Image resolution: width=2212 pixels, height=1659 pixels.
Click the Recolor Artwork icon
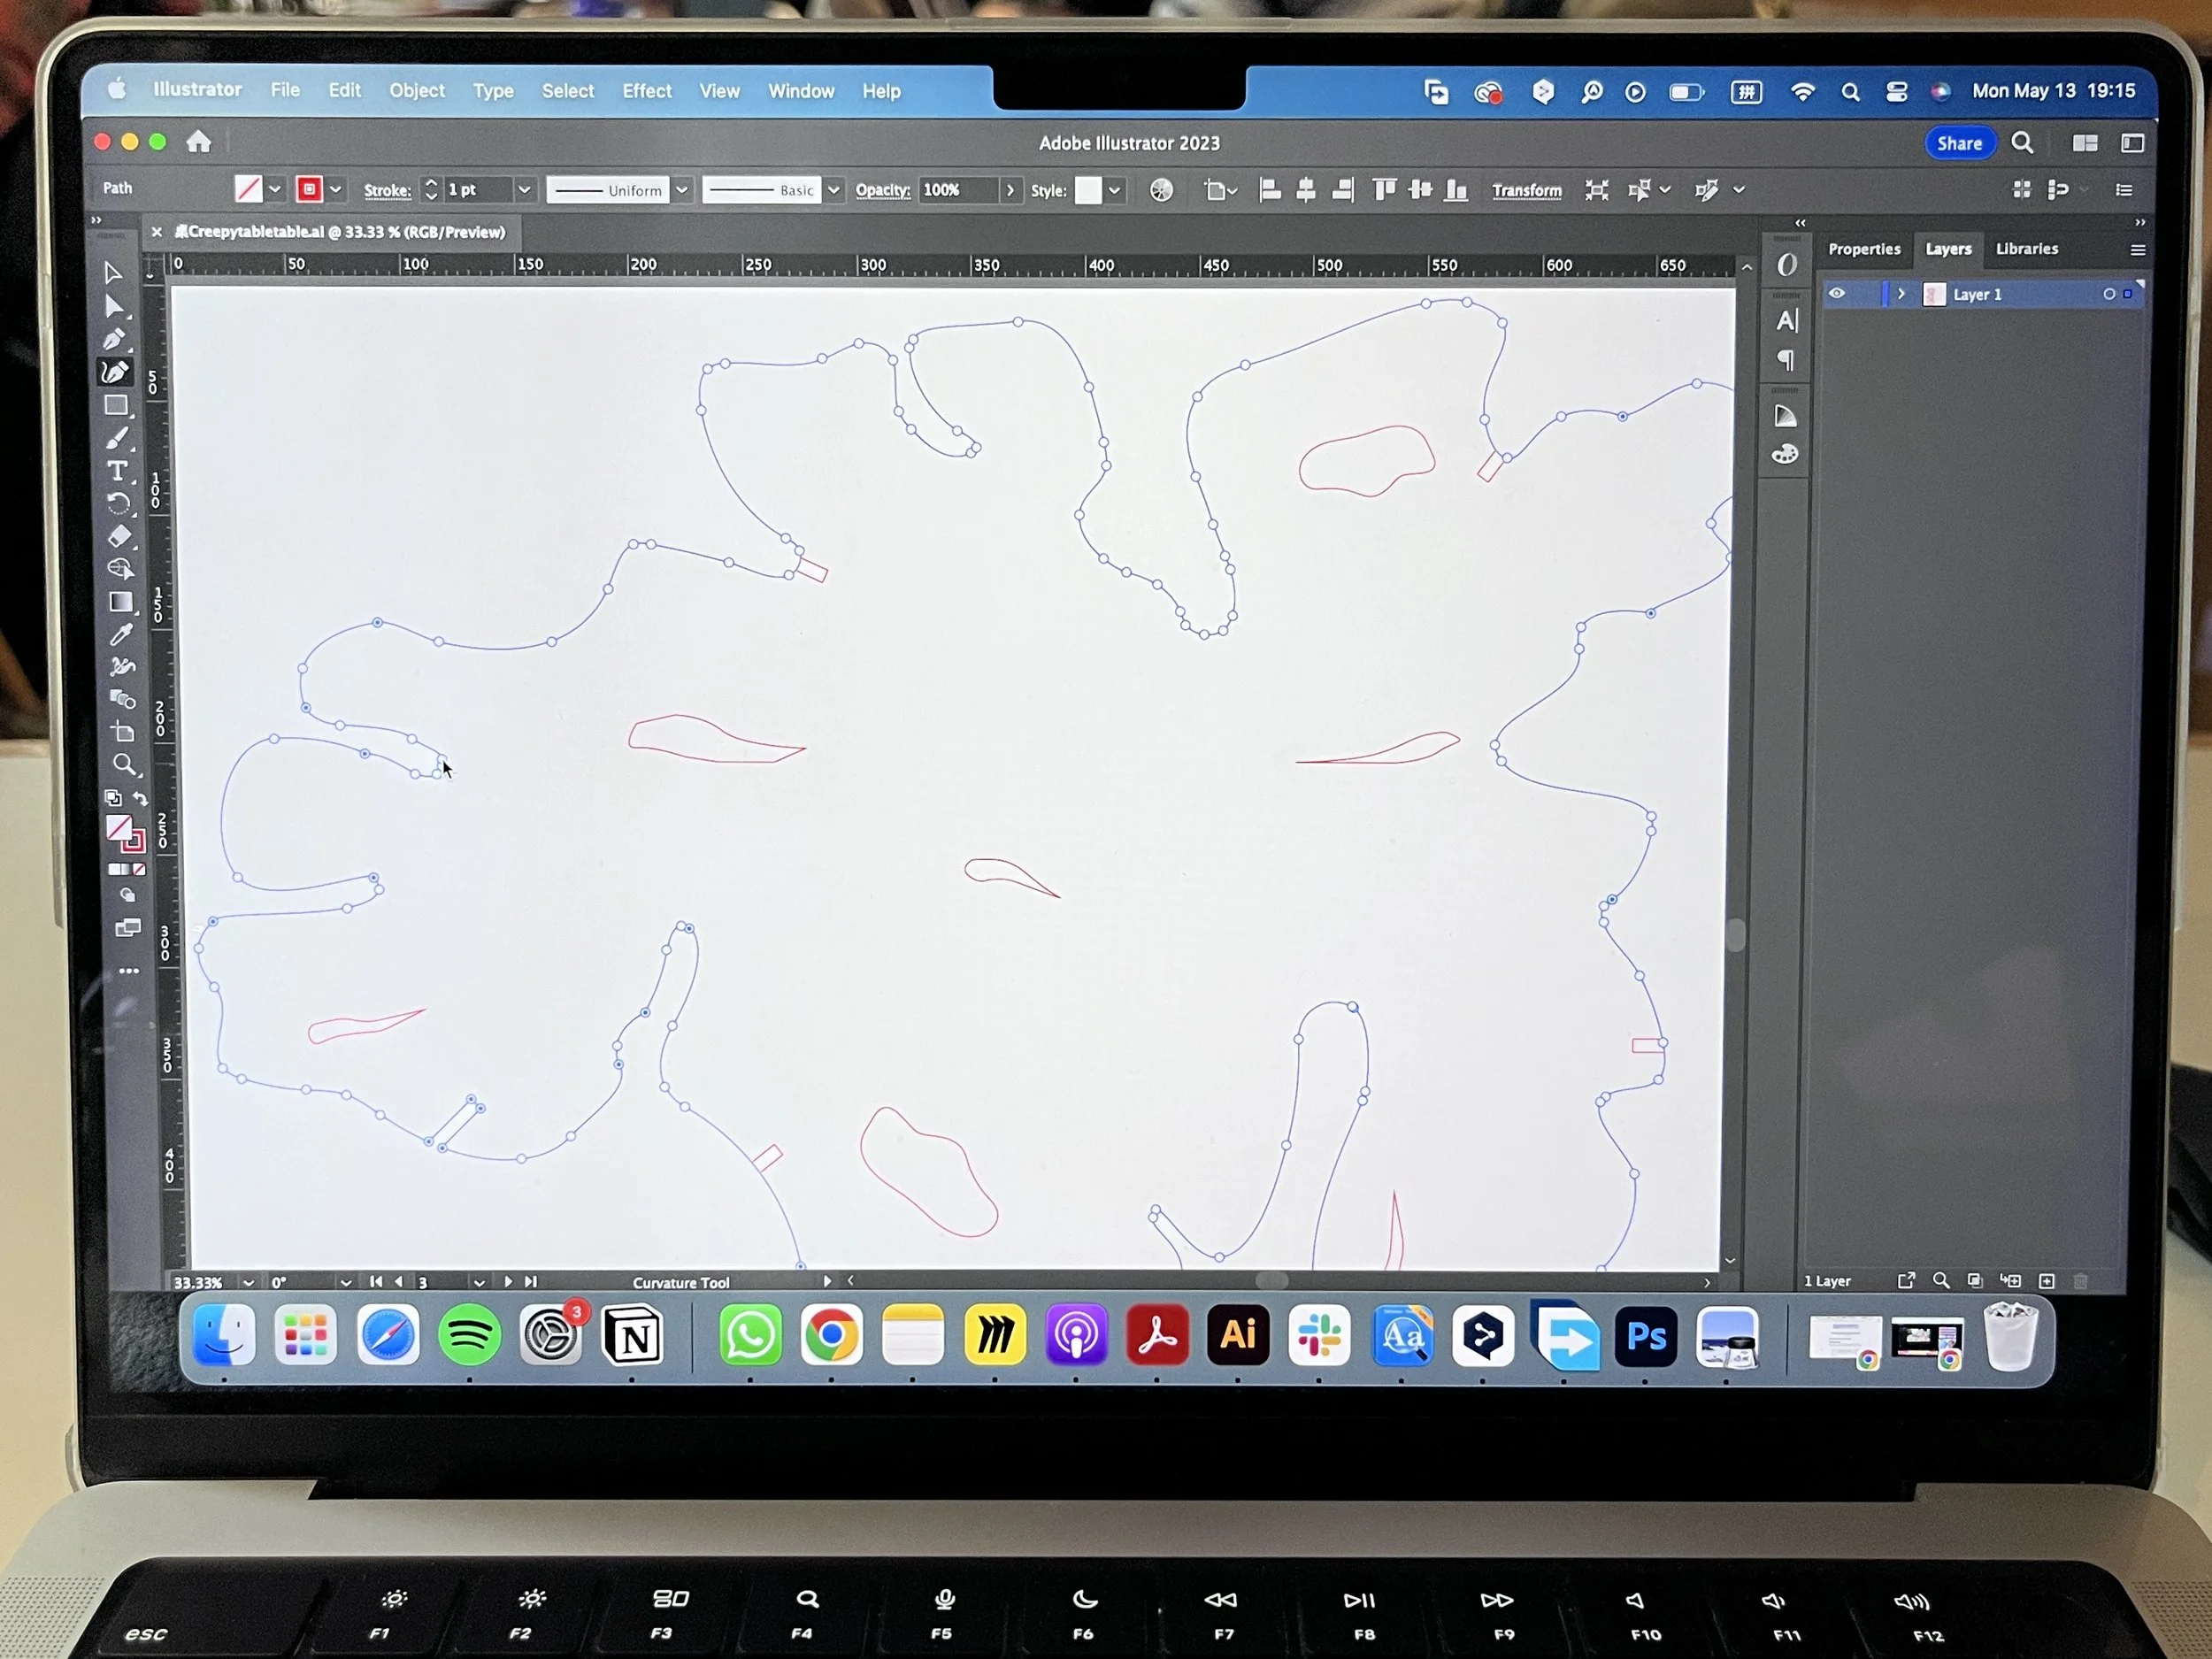point(1161,190)
